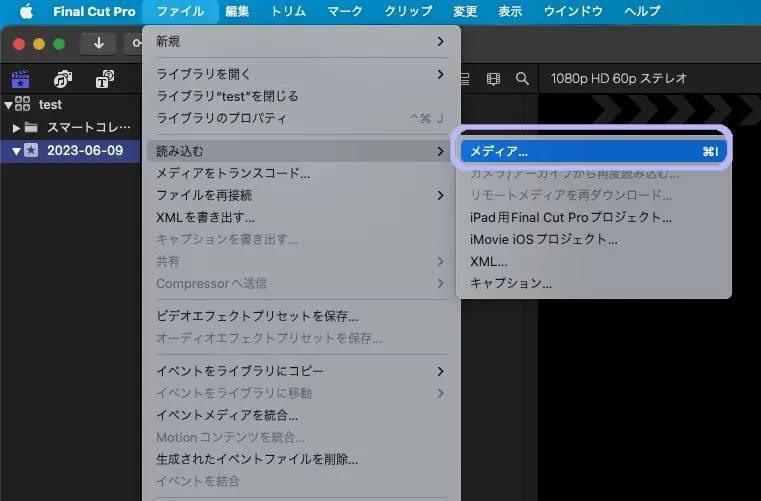The image size is (761, 501).
Task: Click the イベントをライブラリにコピー chevron arrow
Action: coord(440,371)
